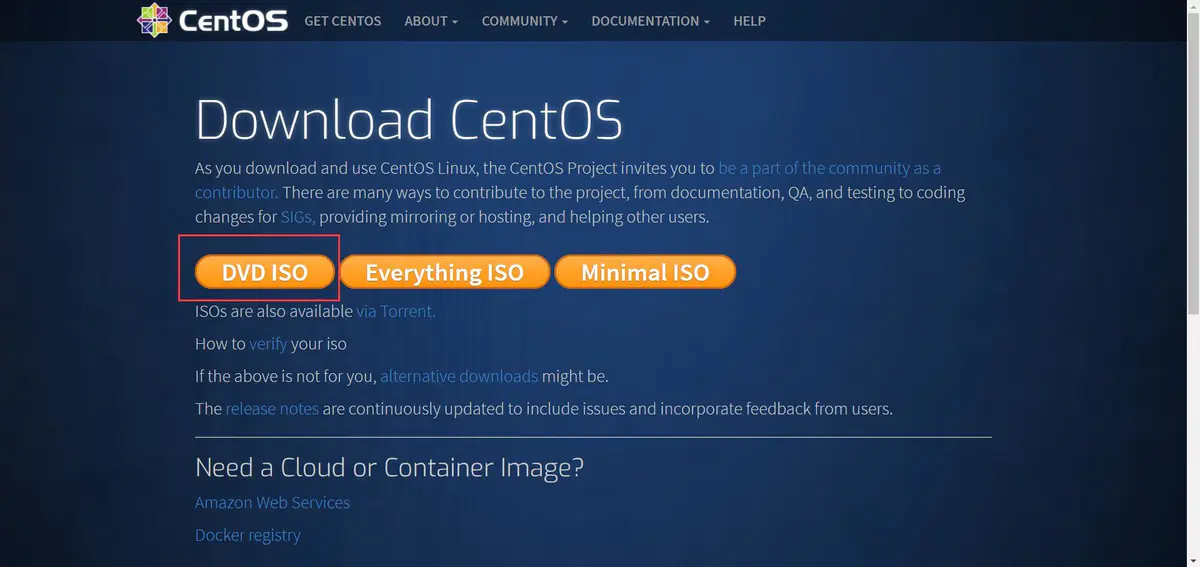Open the 'via Torrent.' link

[396, 311]
